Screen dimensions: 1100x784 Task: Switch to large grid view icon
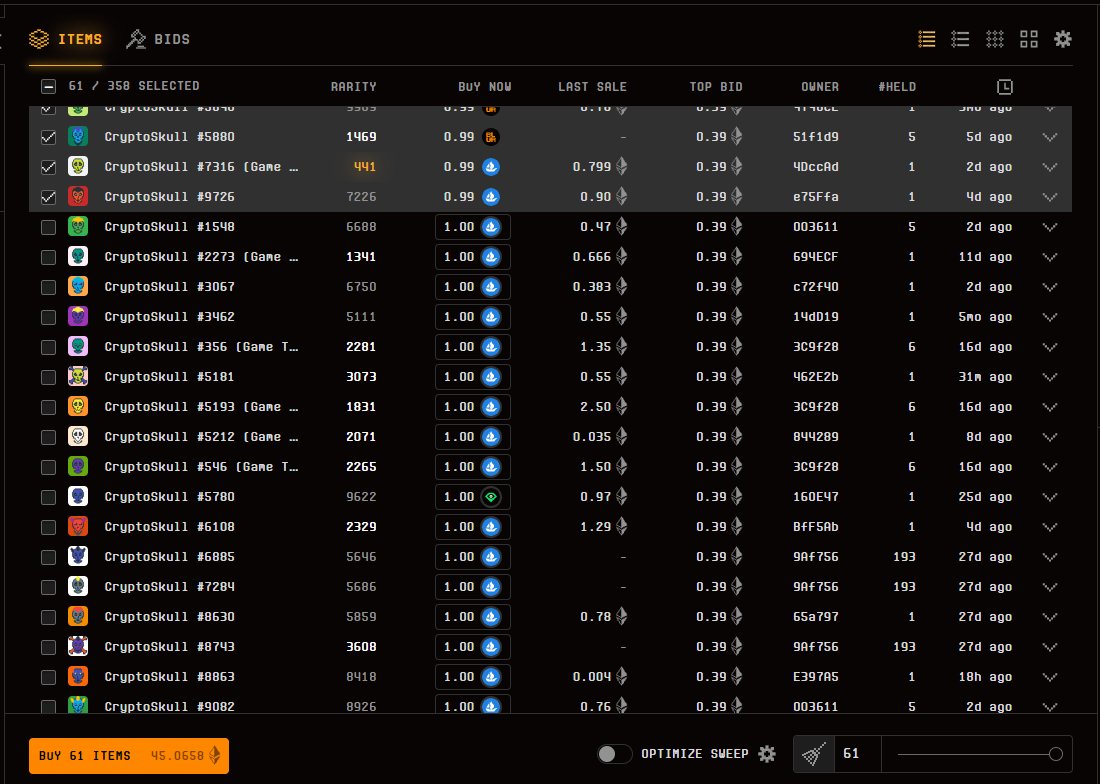[x=1029, y=39]
